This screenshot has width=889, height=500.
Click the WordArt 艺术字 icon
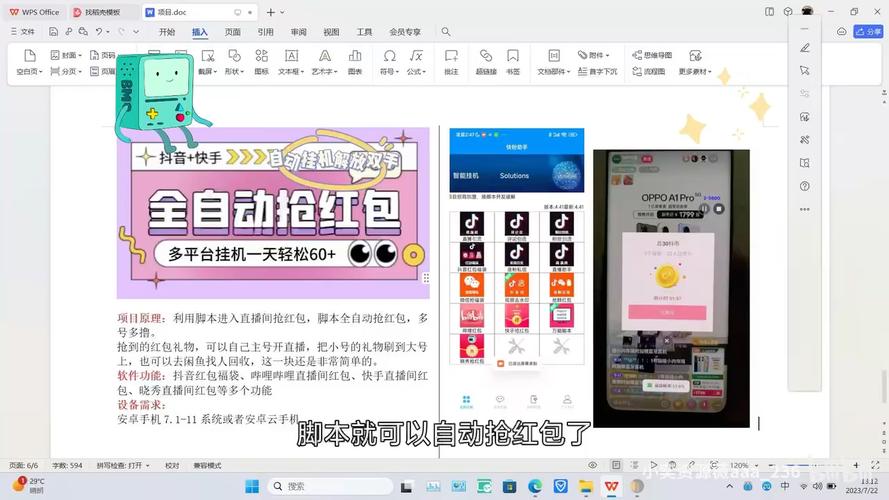pyautogui.click(x=325, y=60)
